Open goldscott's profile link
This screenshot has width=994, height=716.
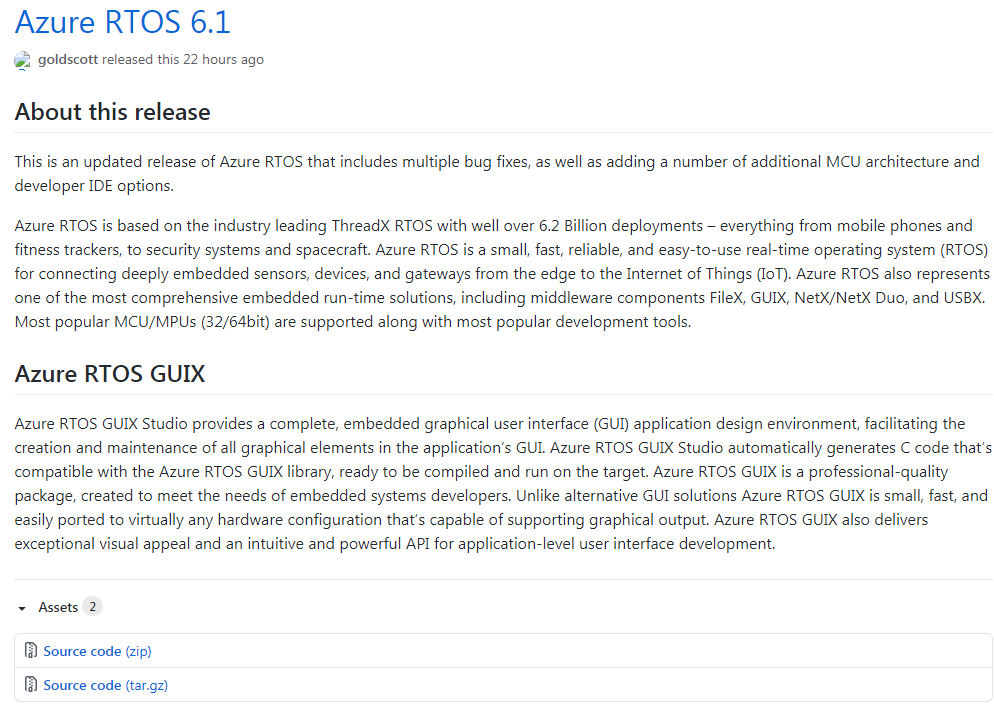68,60
